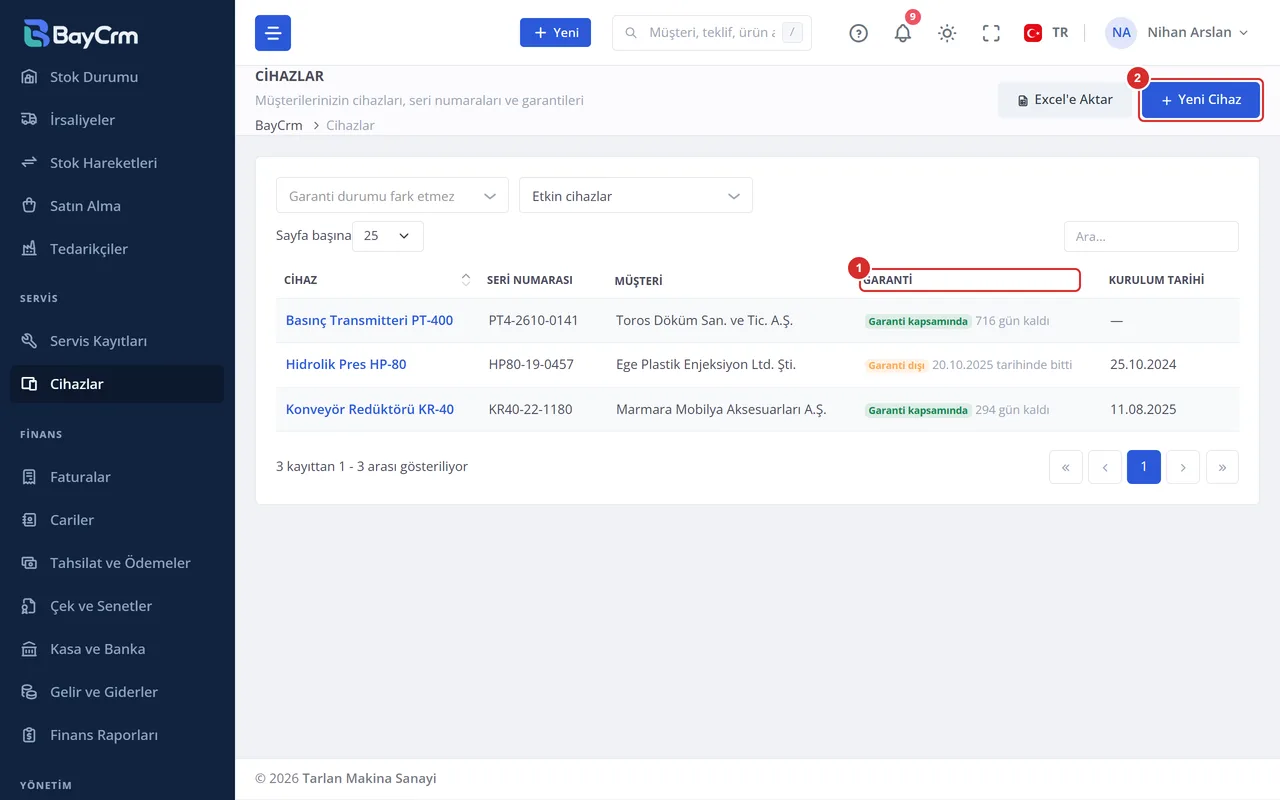Select Cihazlar in the sidebar
1280x800 pixels.
click(x=117, y=384)
